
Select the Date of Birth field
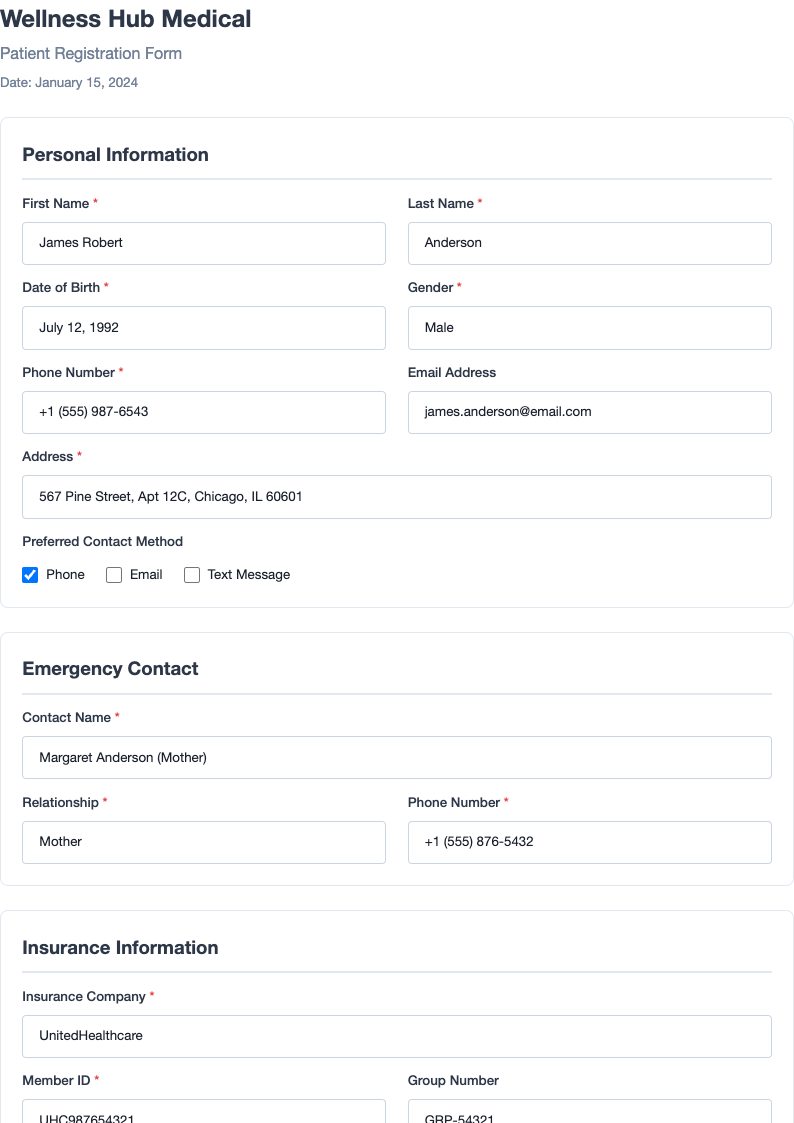204,327
